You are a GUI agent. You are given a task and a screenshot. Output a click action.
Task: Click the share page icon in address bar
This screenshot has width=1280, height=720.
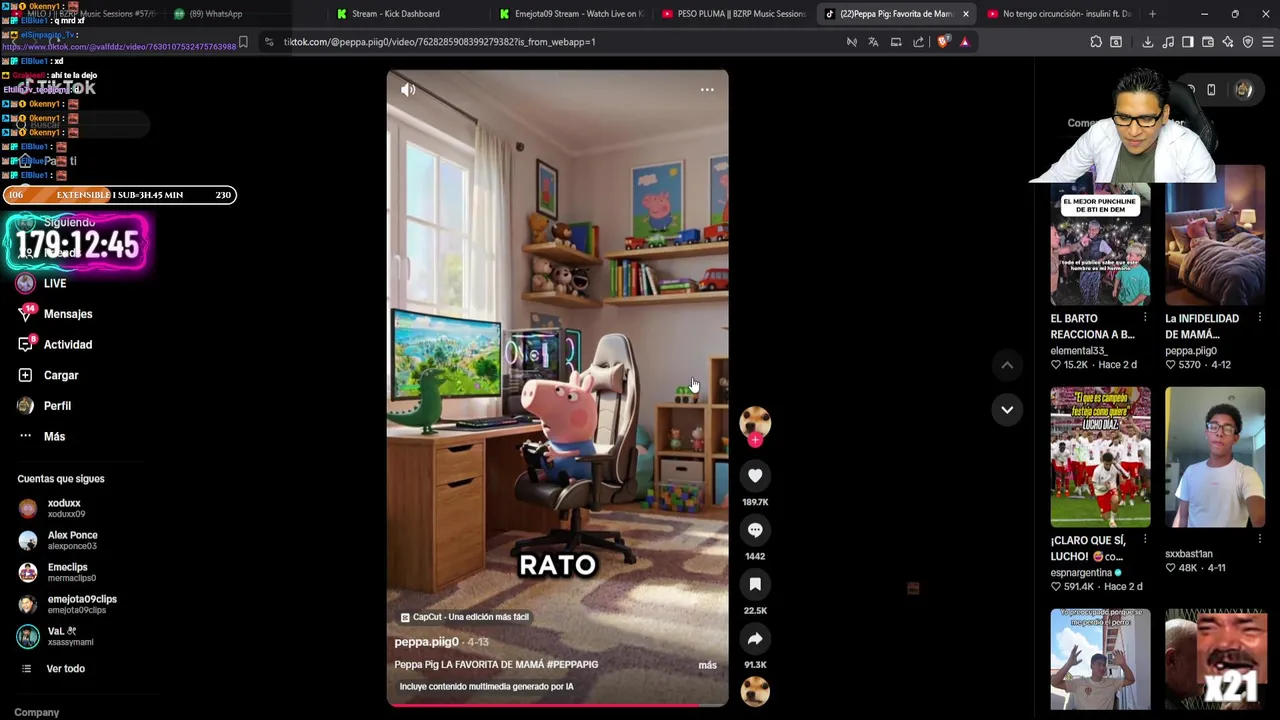pos(919,42)
